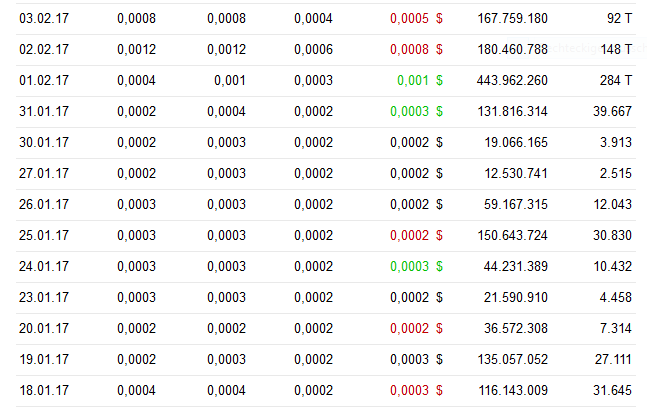Viewport: 647px width, 412px height.
Task: Click the value 39.667 in the last column
Action: click(x=612, y=111)
